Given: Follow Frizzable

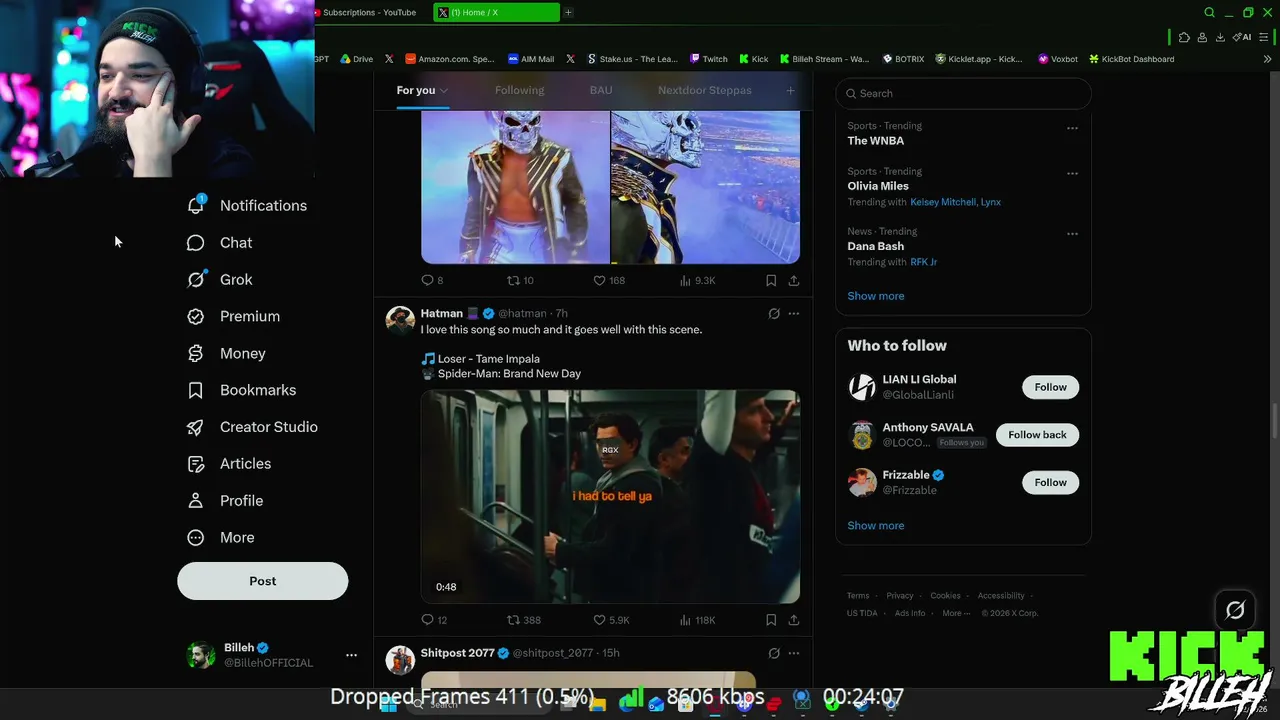Looking at the screenshot, I should [1050, 482].
